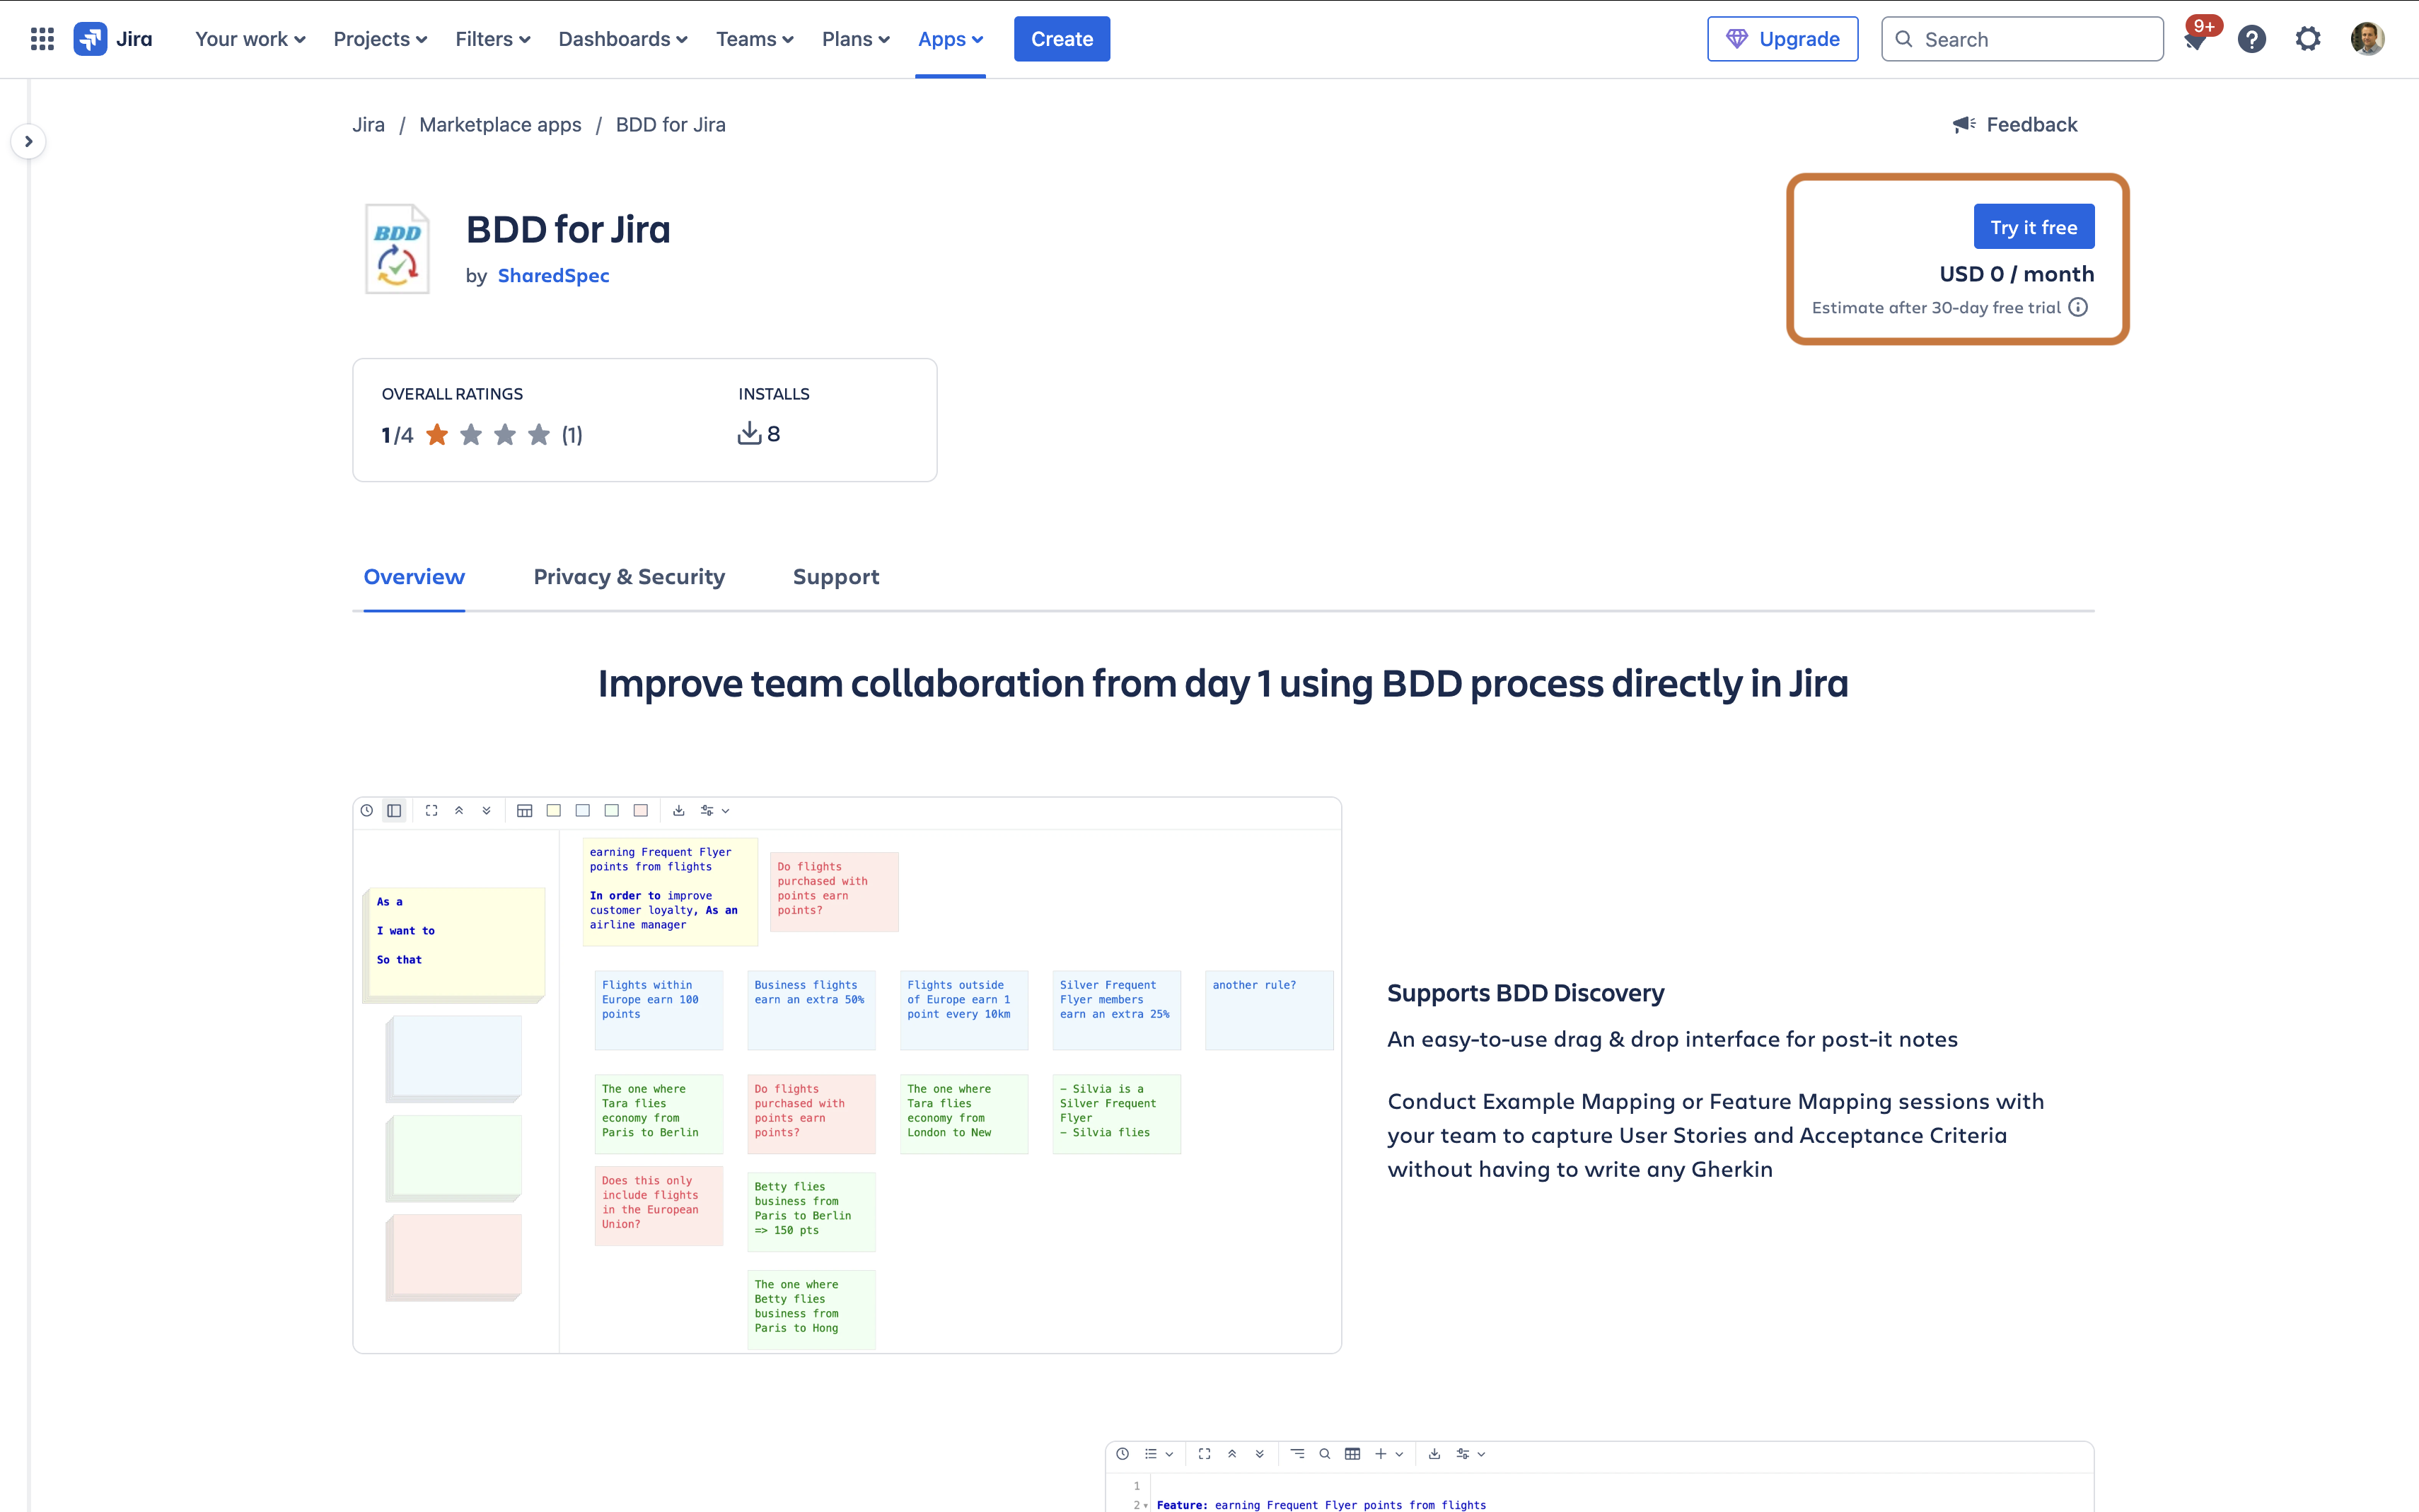Click the easy-to-use drag & drop description text
This screenshot has width=2419, height=1512.
coord(1672,1039)
